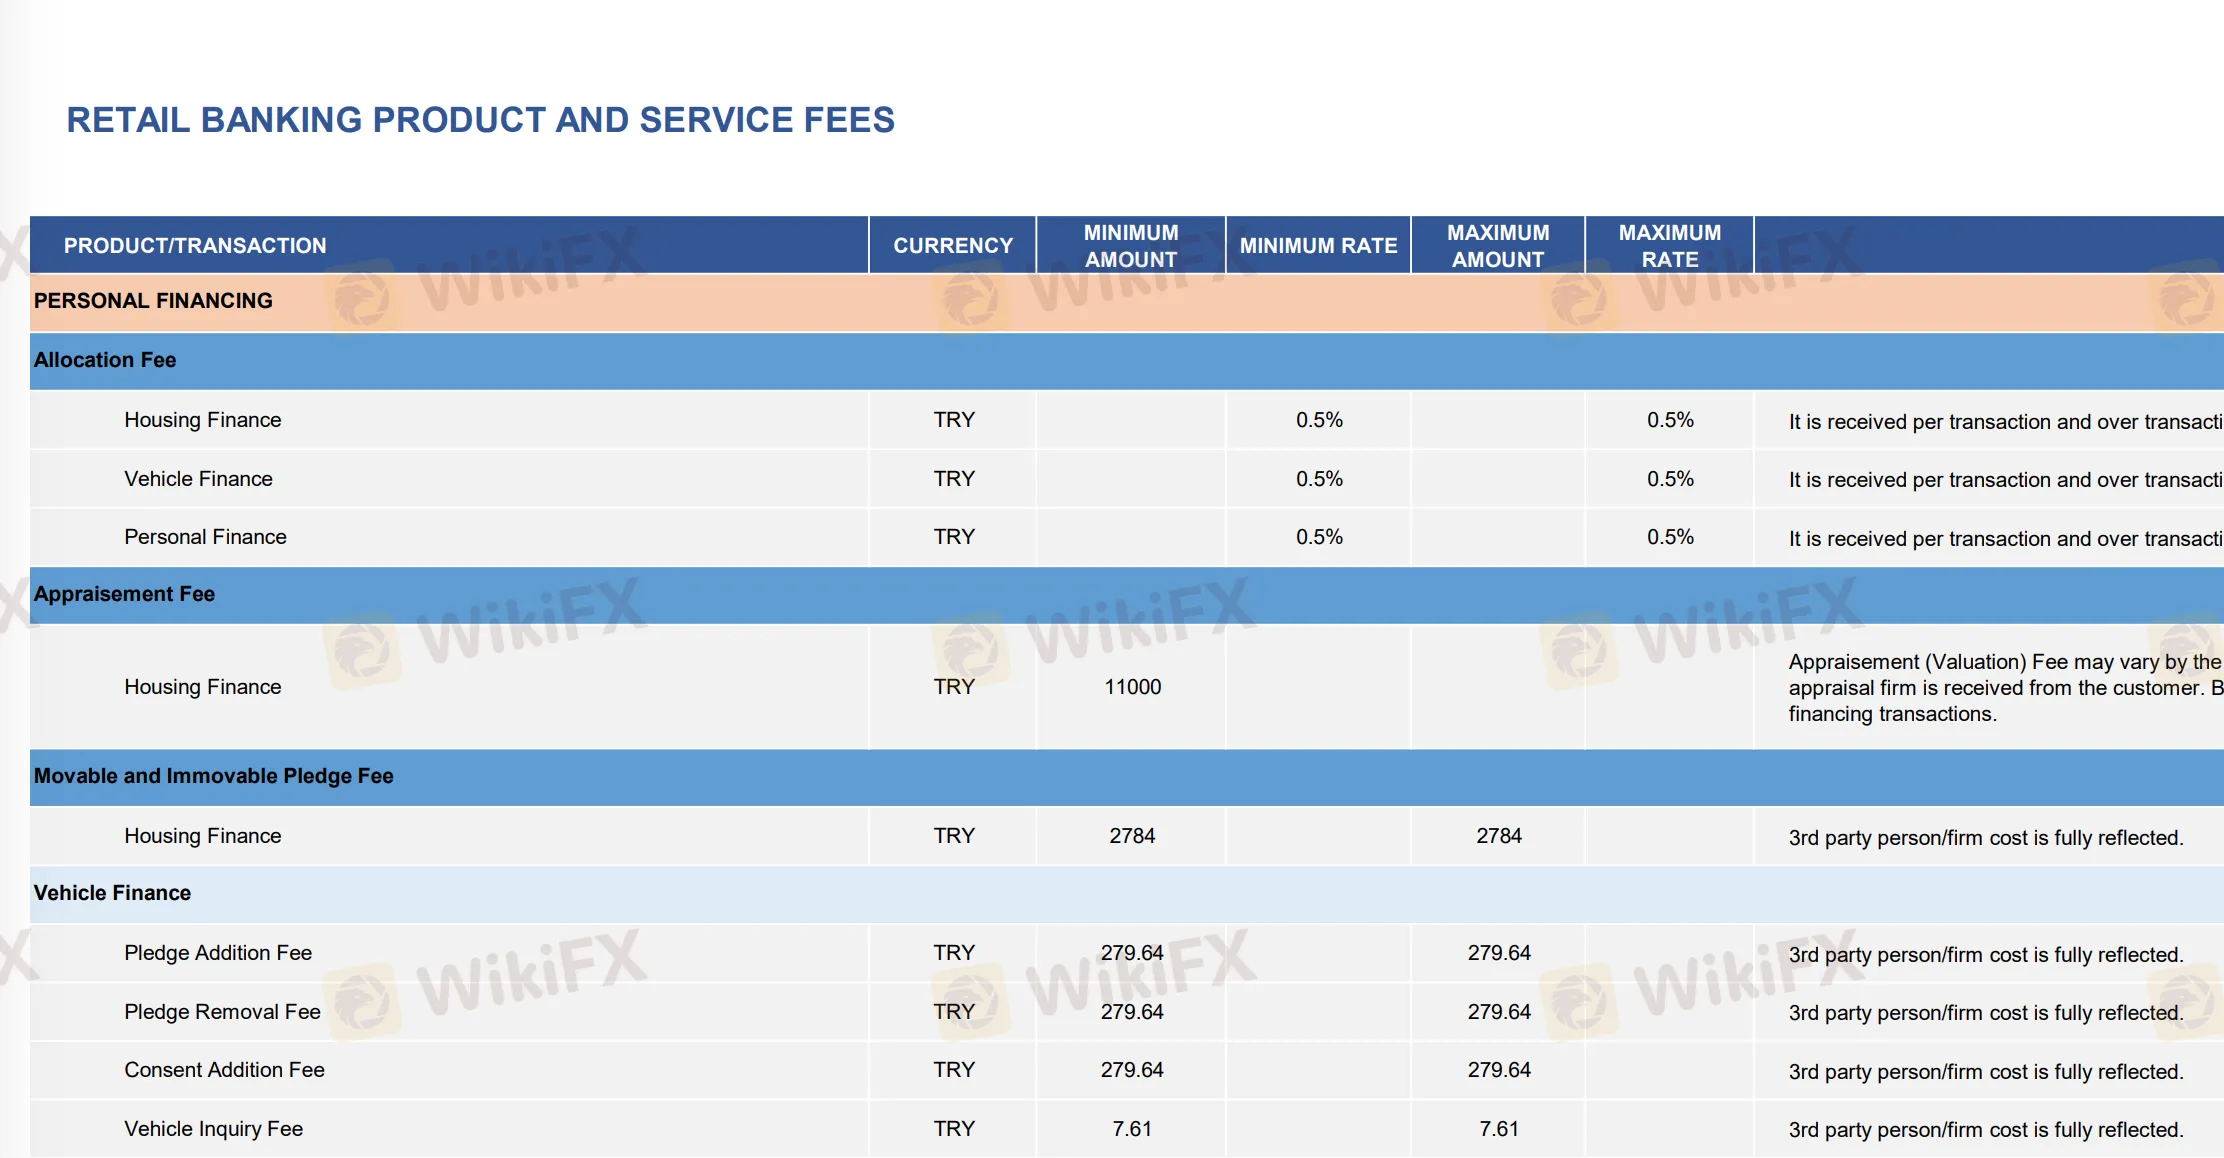
Task: Click the RETAIL BANKING PRODUCT AND SERVICE FEES title
Action: pos(481,120)
